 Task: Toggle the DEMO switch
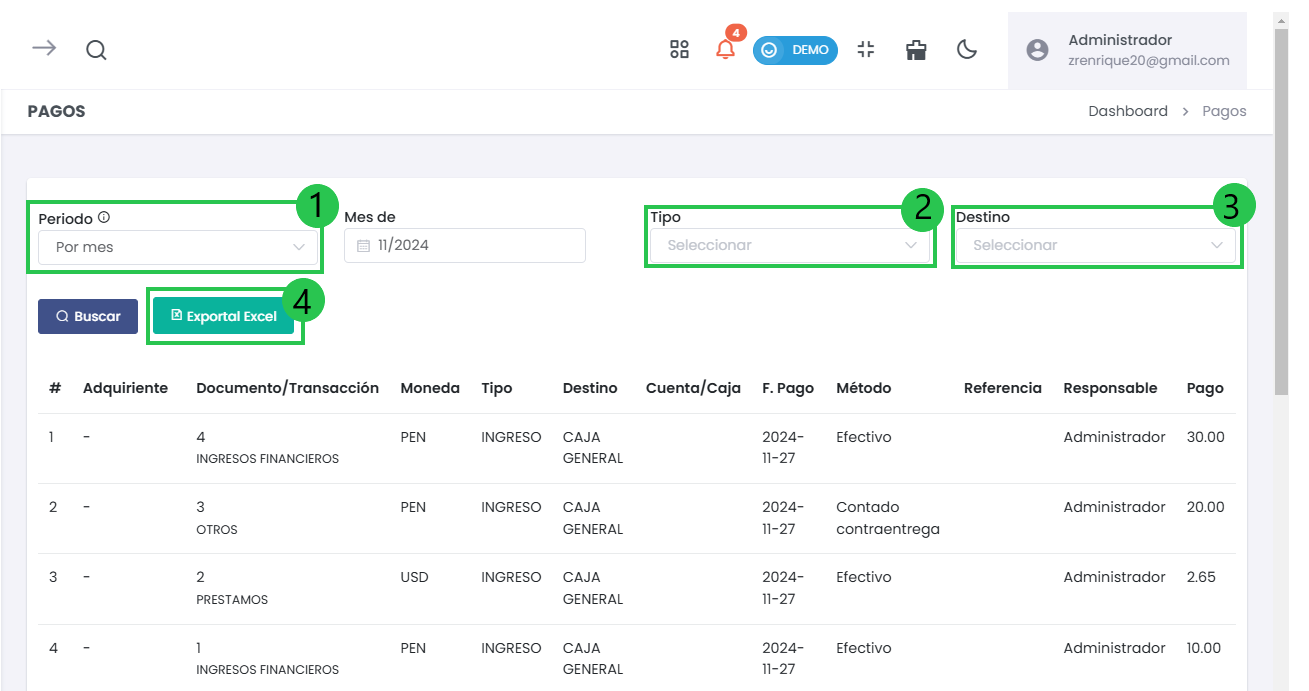coord(795,50)
